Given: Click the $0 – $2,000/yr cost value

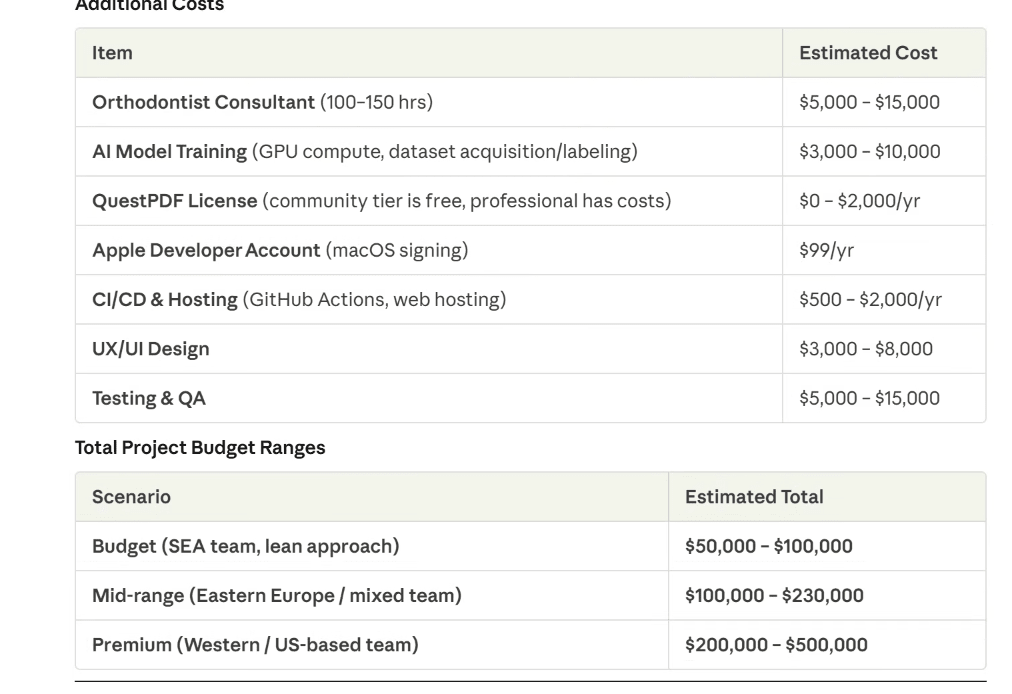Looking at the screenshot, I should point(859,201).
